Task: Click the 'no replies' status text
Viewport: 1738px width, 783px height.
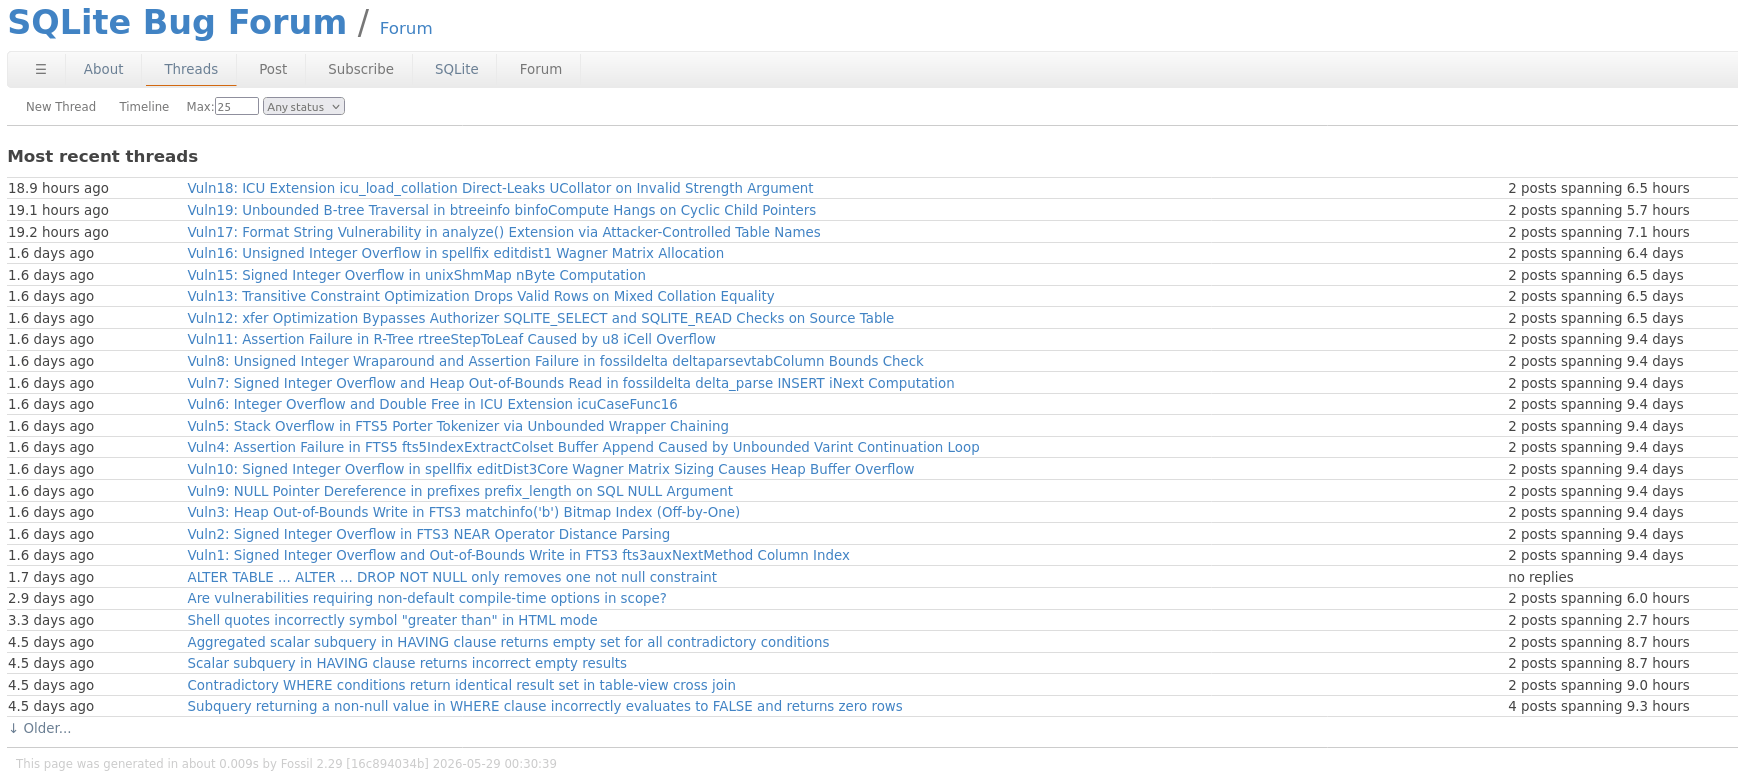Action: [x=1541, y=577]
